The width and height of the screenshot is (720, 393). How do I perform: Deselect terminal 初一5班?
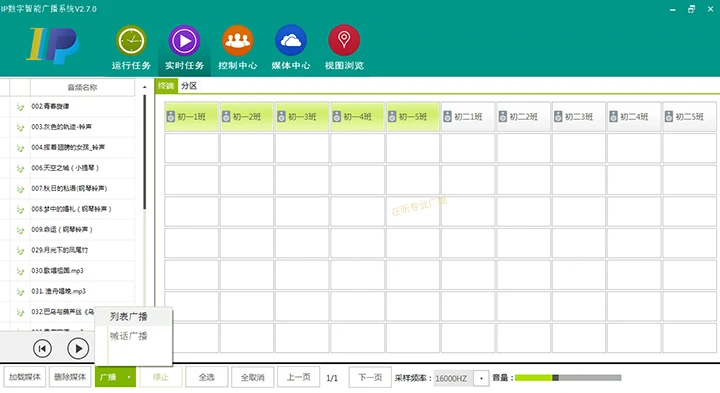[412, 117]
